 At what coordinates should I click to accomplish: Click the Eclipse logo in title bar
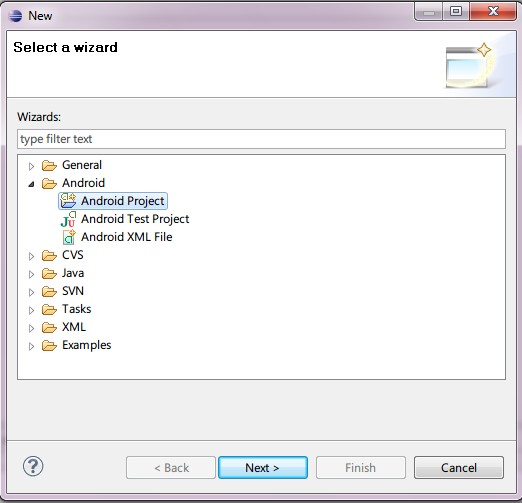(15, 15)
